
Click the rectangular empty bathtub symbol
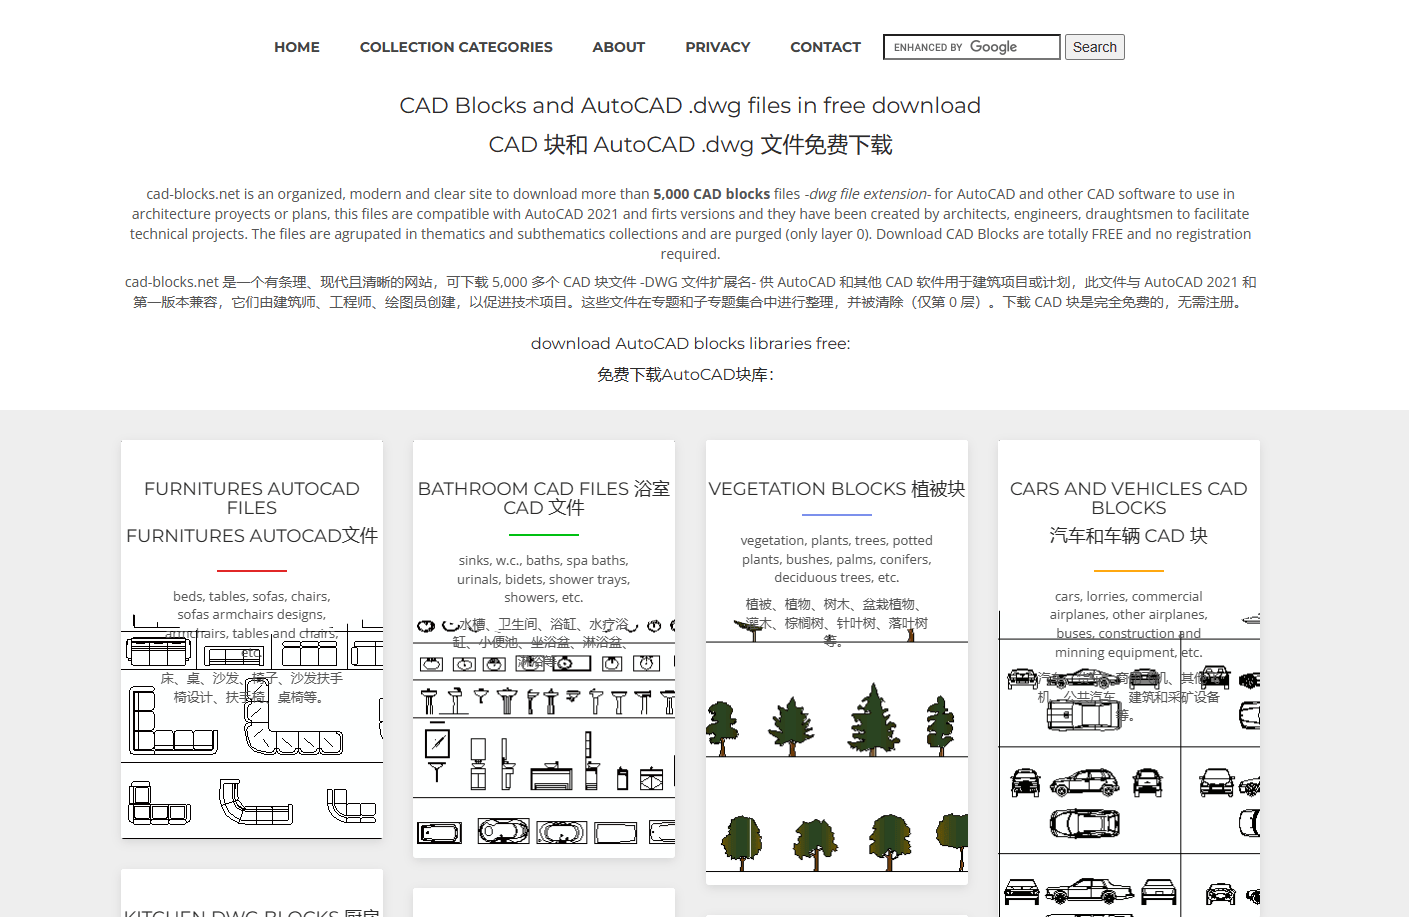617,831
